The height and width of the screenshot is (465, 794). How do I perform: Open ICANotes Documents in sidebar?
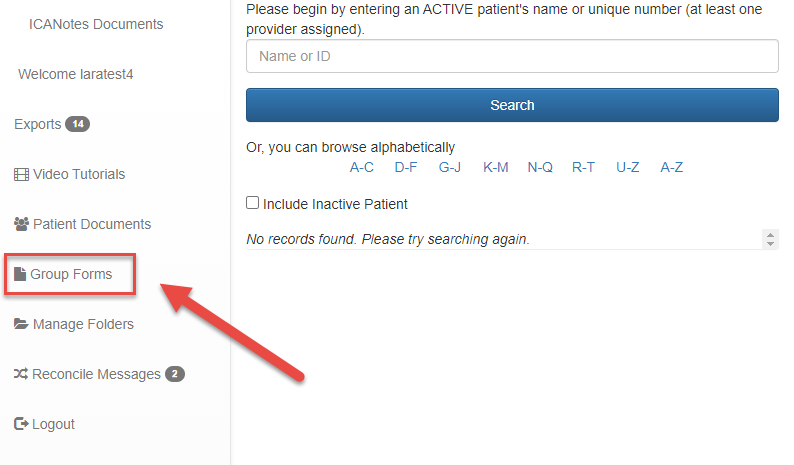pos(96,24)
